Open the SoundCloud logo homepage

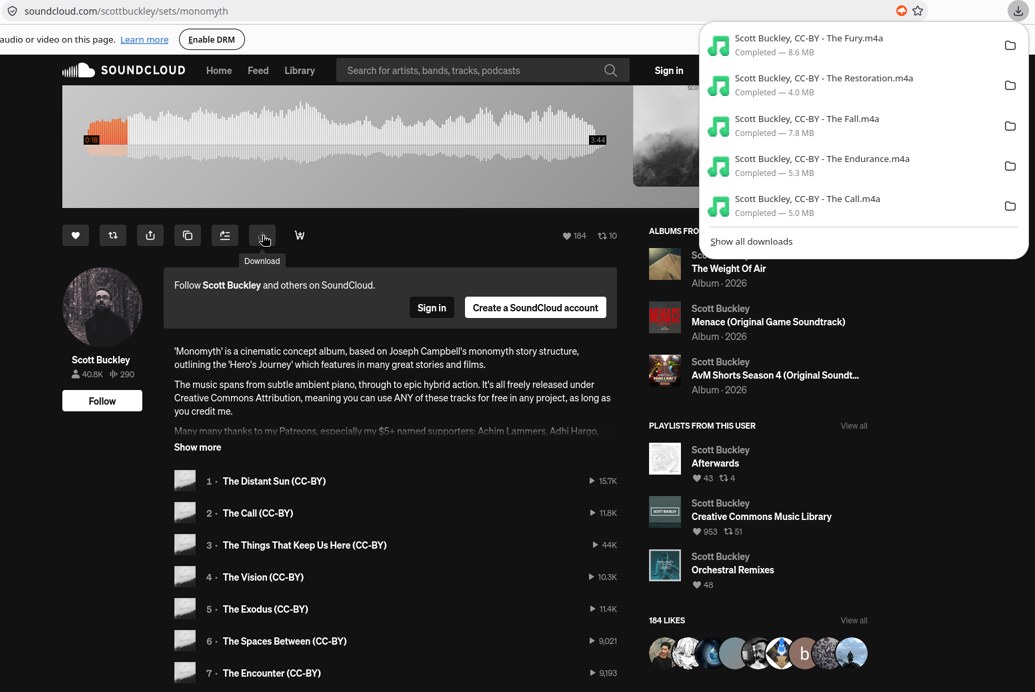pyautogui.click(x=123, y=70)
